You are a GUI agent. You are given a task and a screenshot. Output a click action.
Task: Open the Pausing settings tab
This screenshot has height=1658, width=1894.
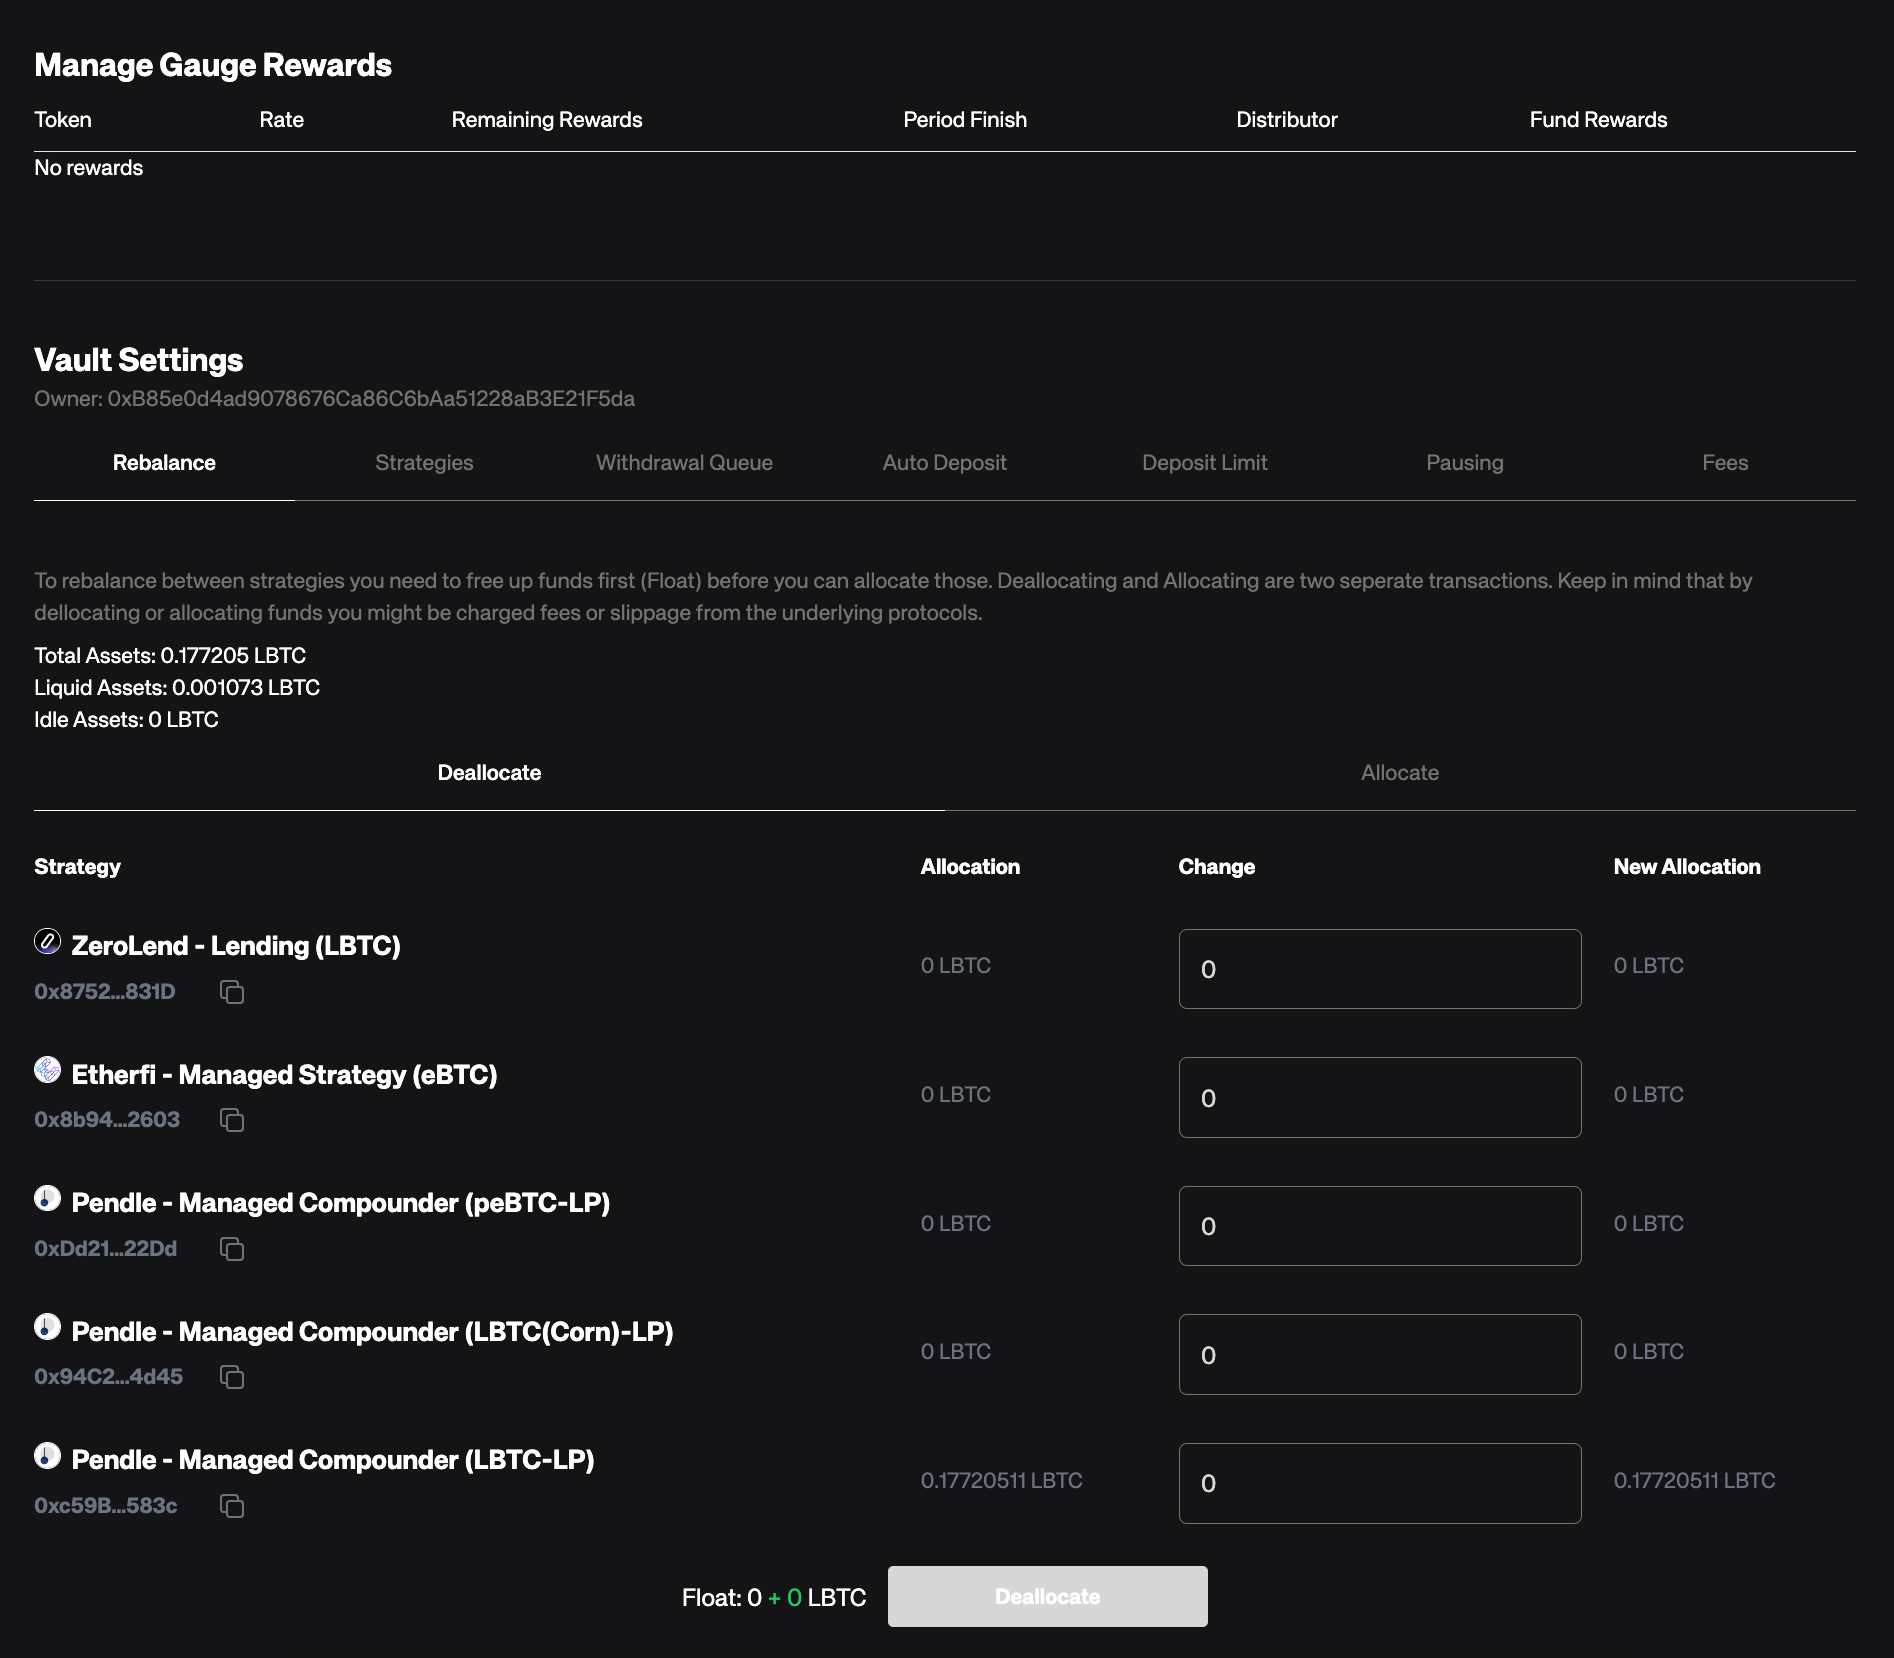click(x=1464, y=463)
